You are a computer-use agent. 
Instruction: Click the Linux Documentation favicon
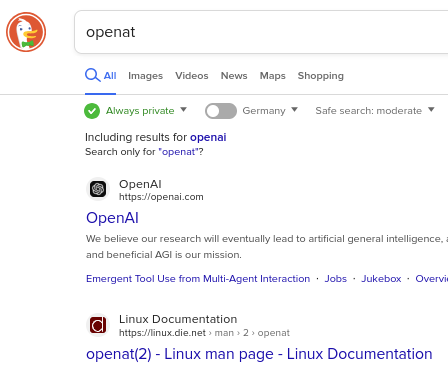click(x=98, y=325)
